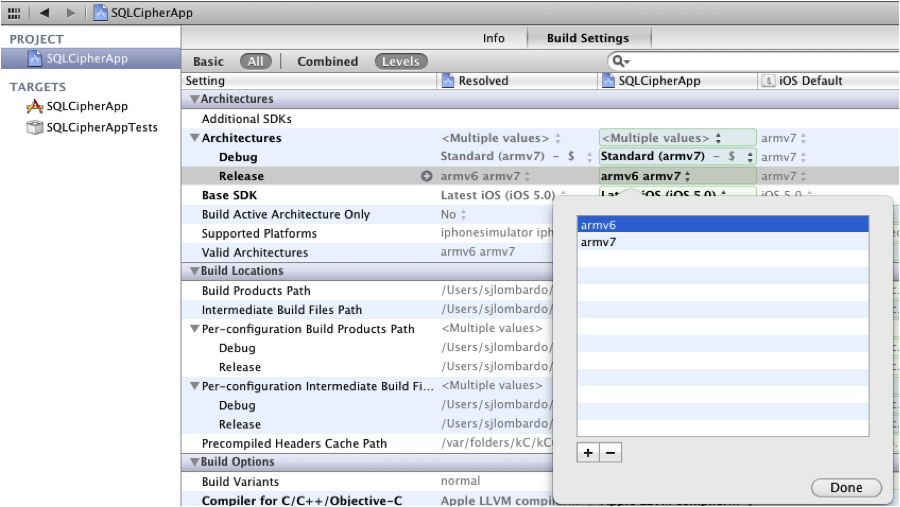
Task: Collapse the Build Options section
Action: point(194,462)
